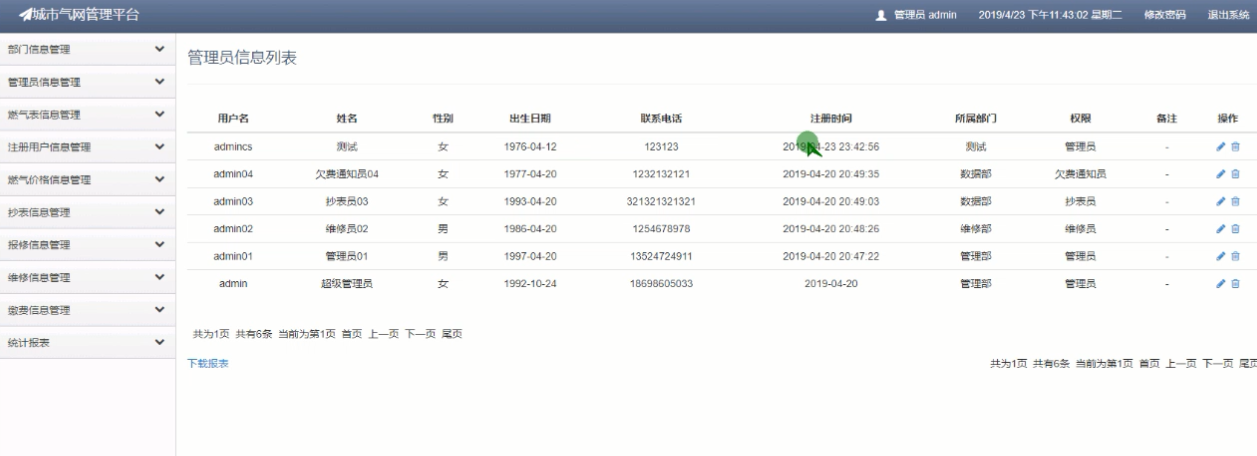1257x456 pixels.
Task: Click the delete trash icon for admincs
Action: [1235, 147]
